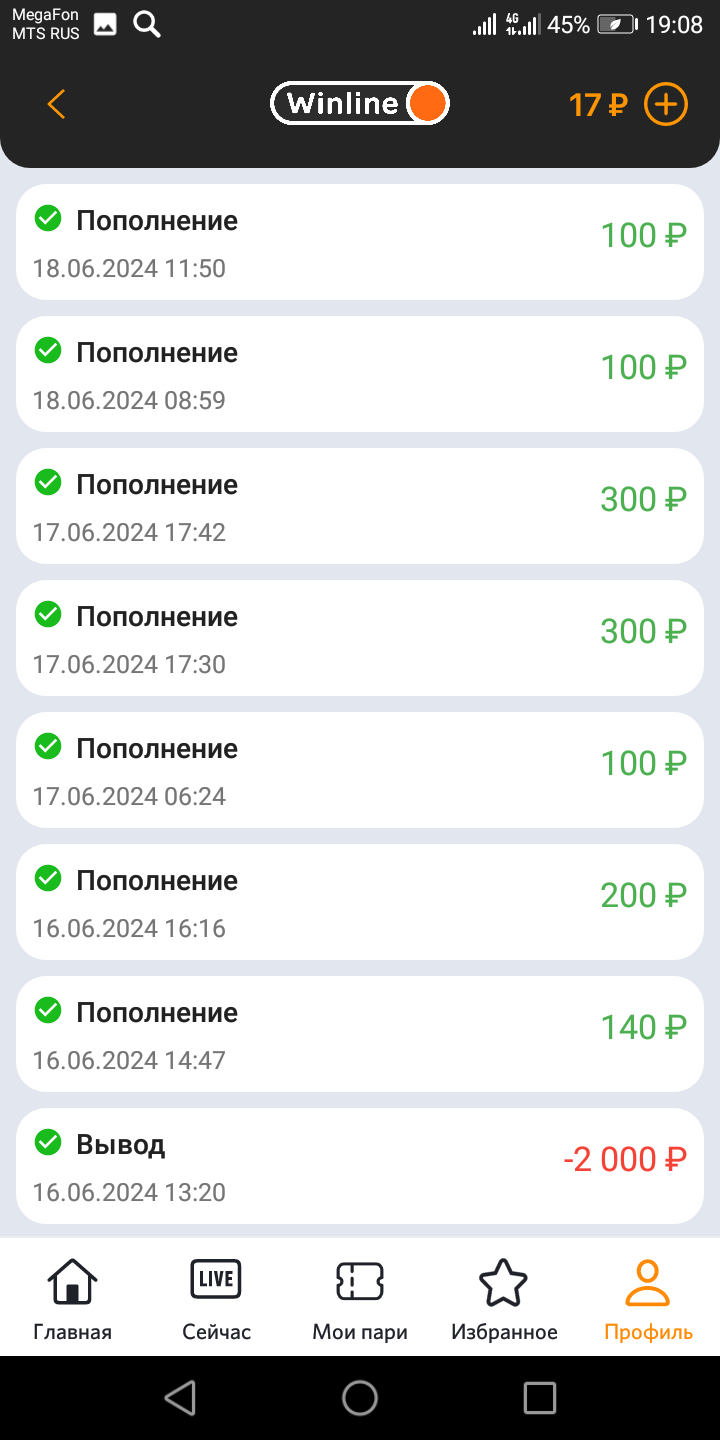Open the 17.06.2024 06:24 deposit entry

[x=360, y=770]
